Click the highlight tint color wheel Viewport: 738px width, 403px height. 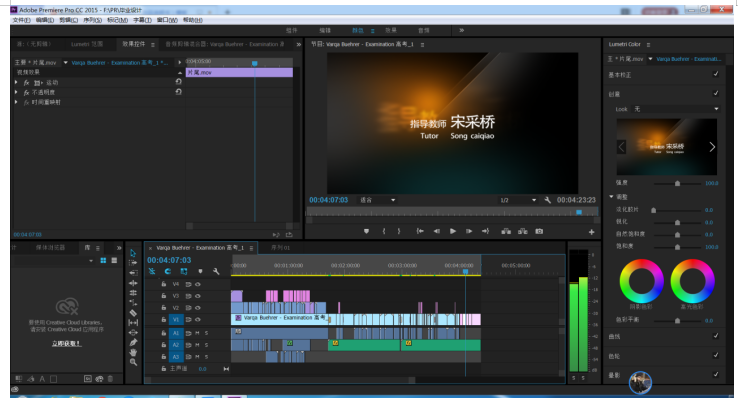click(x=692, y=281)
